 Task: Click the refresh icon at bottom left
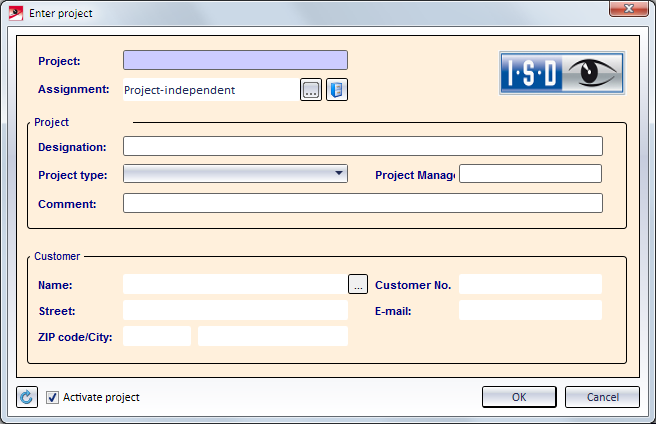(x=27, y=397)
